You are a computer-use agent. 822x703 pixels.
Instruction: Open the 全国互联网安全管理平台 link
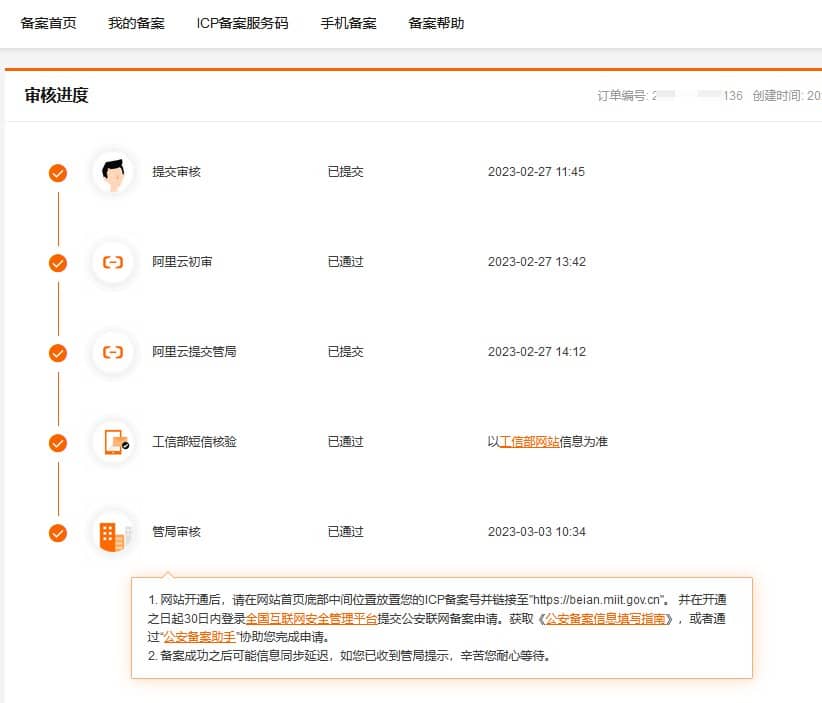(x=311, y=619)
